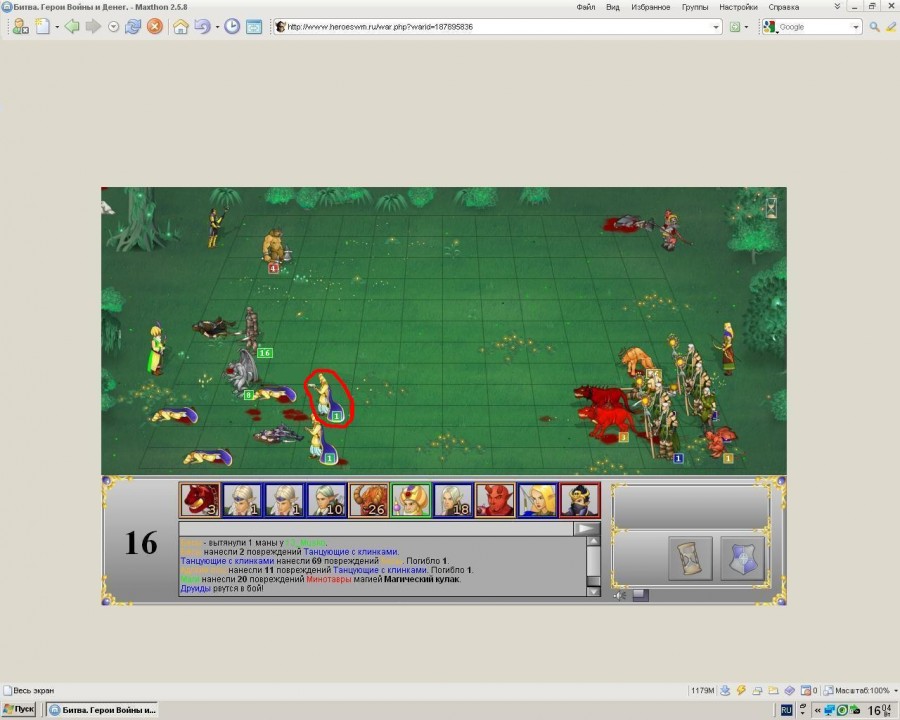
Task: Send chat message with the arrow button
Action: point(587,529)
